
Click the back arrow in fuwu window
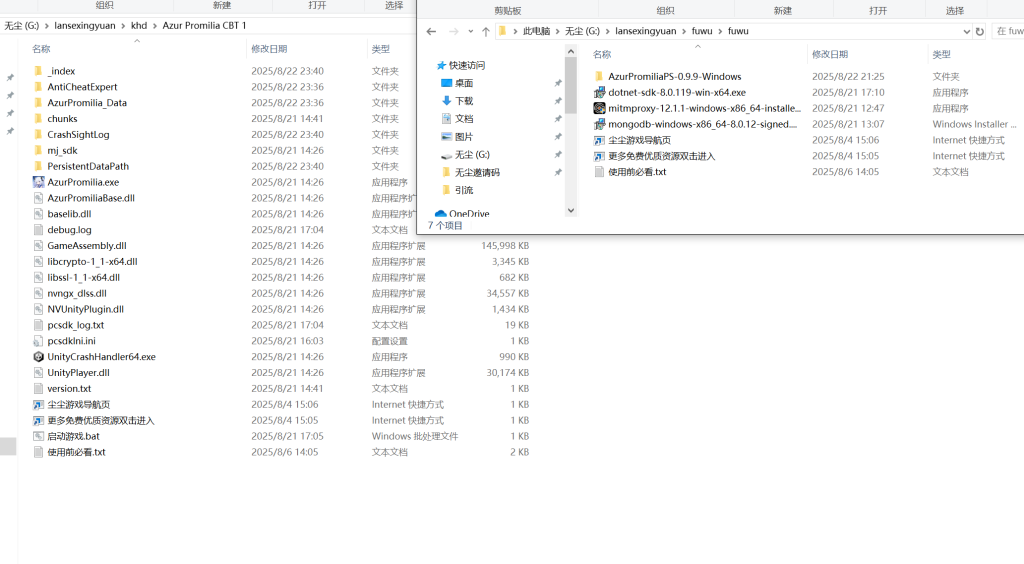tap(431, 31)
